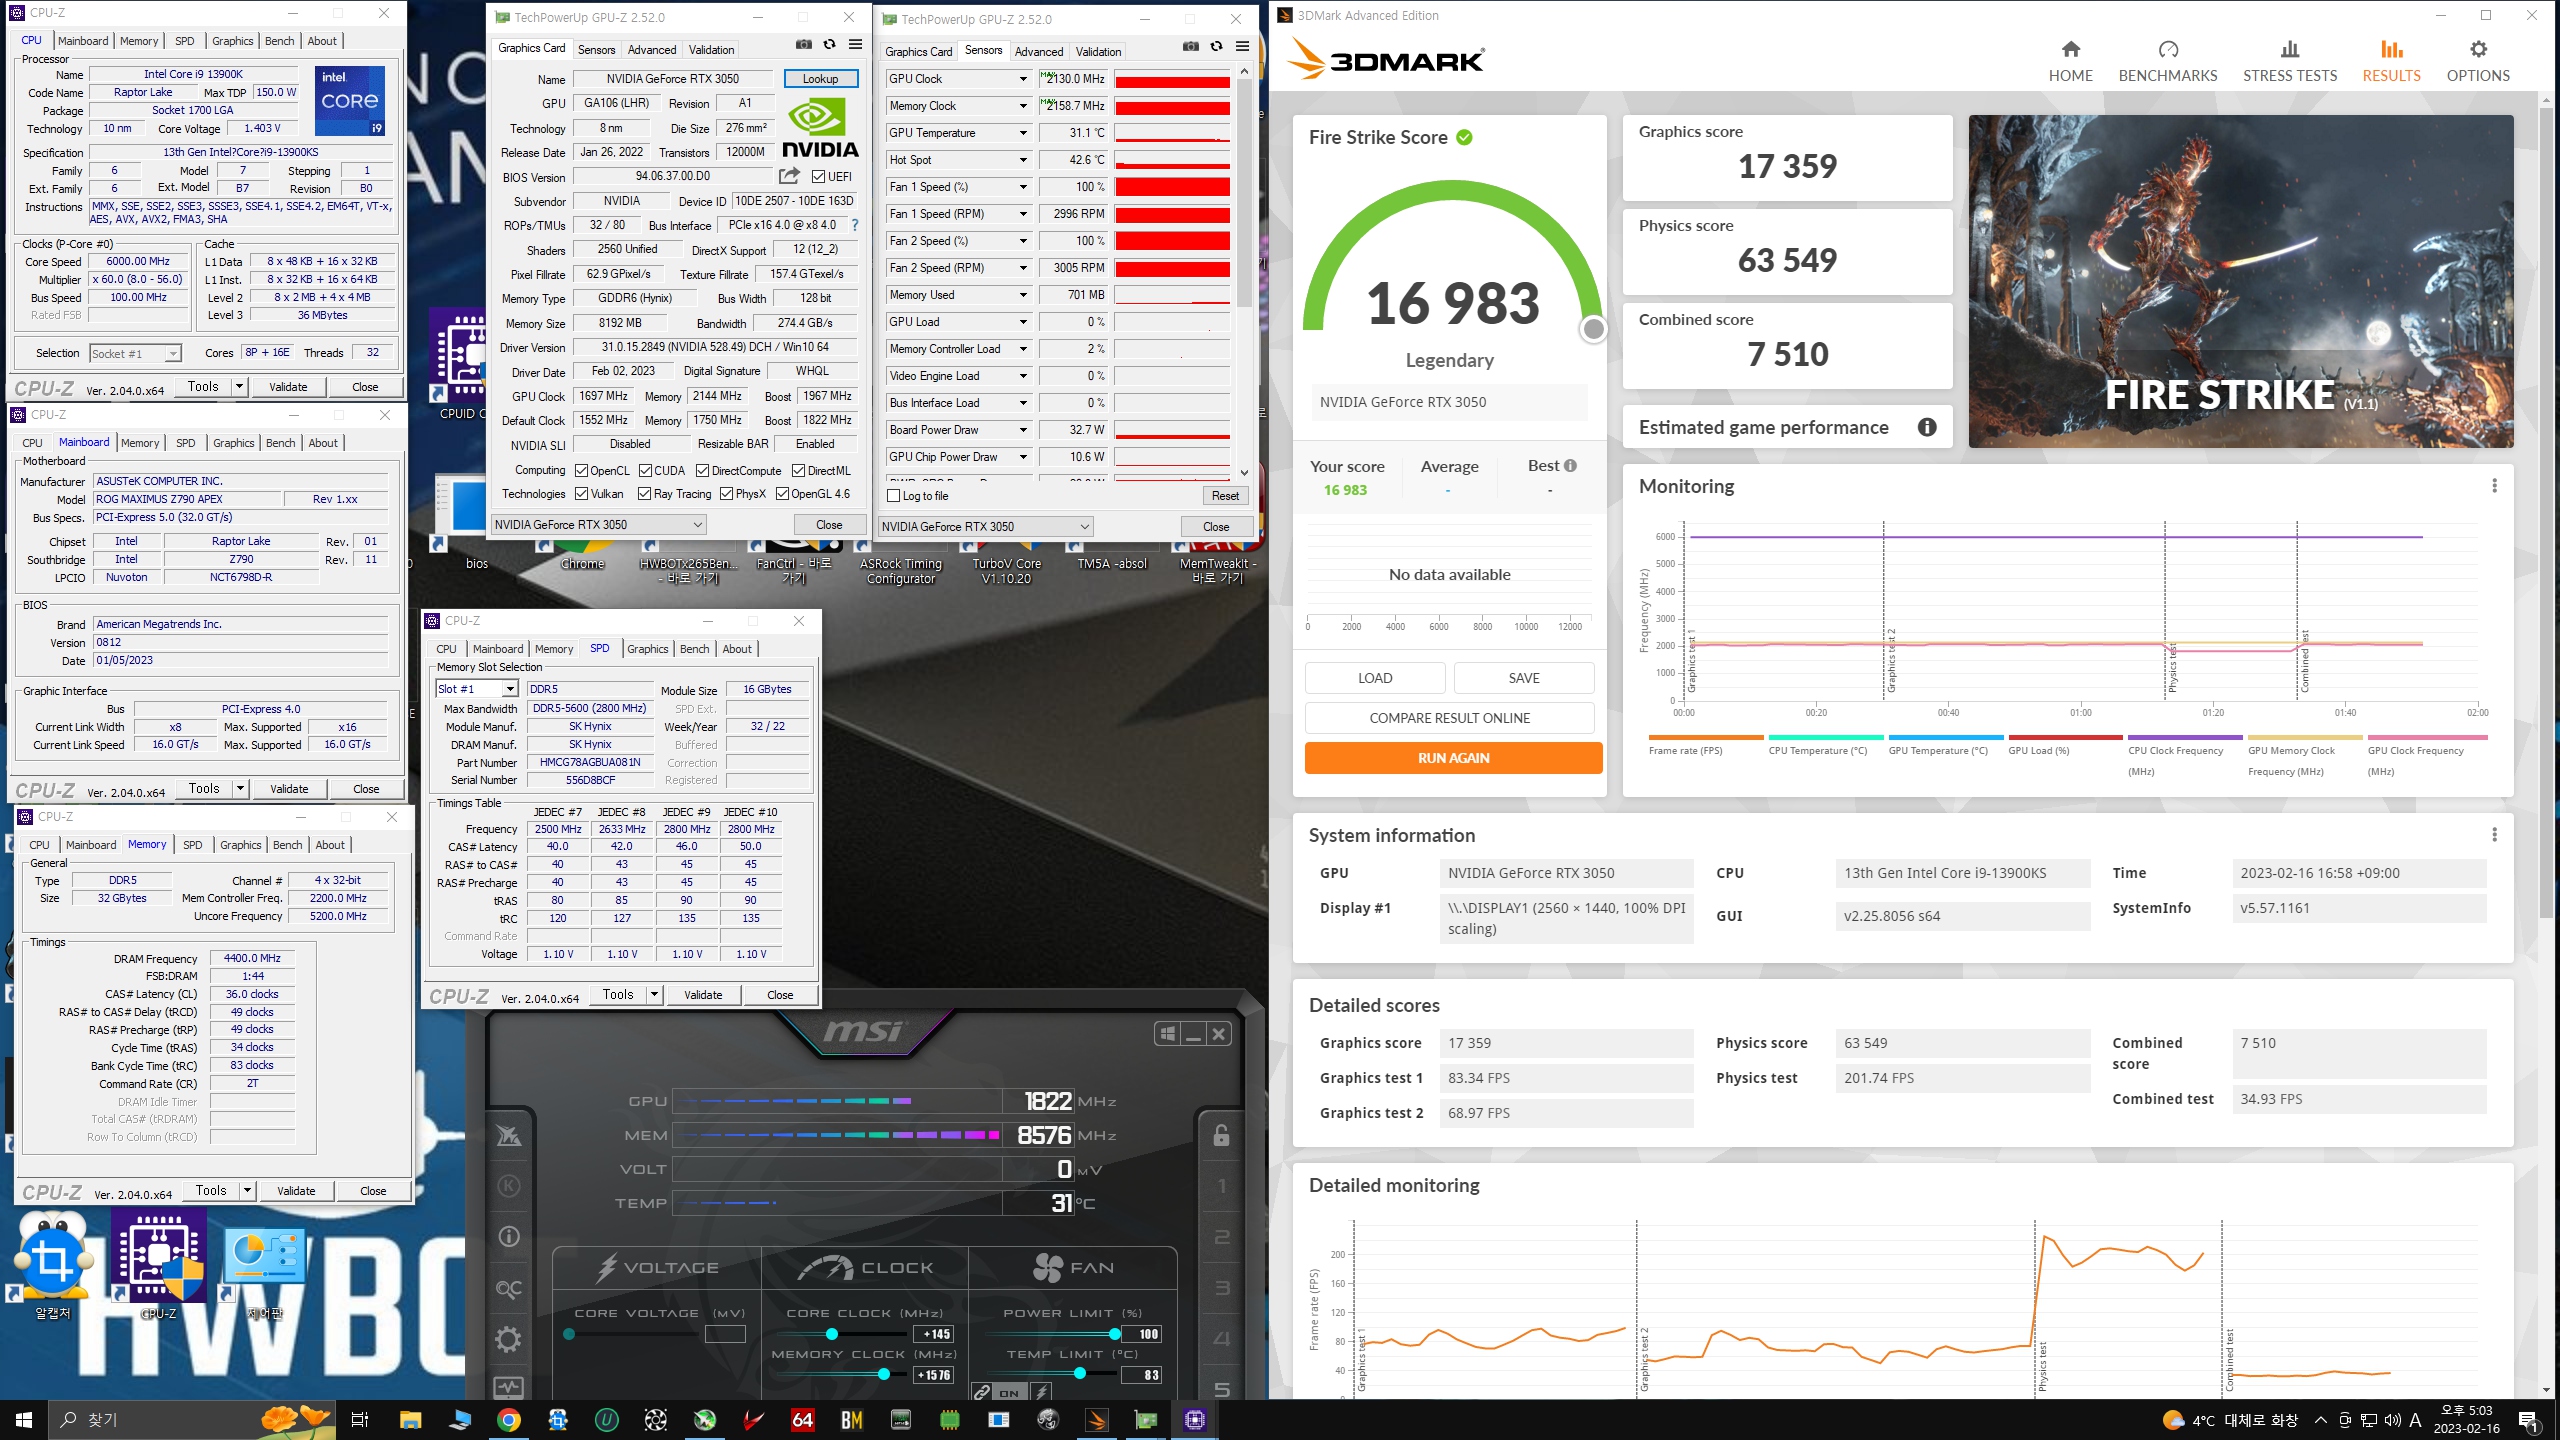Click the Reset button in GPU-Z Sensors
The image size is (2560, 1440).
pyautogui.click(x=1225, y=496)
